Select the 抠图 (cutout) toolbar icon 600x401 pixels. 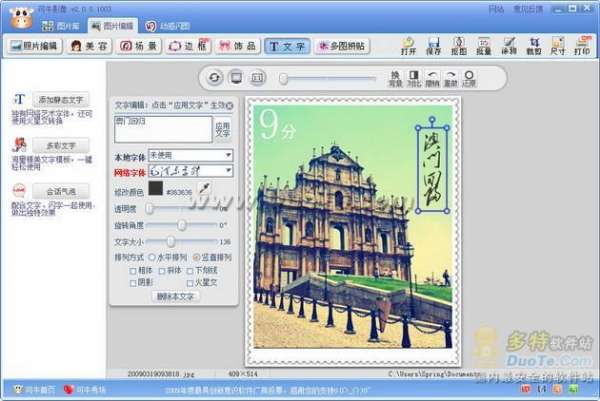(x=458, y=46)
